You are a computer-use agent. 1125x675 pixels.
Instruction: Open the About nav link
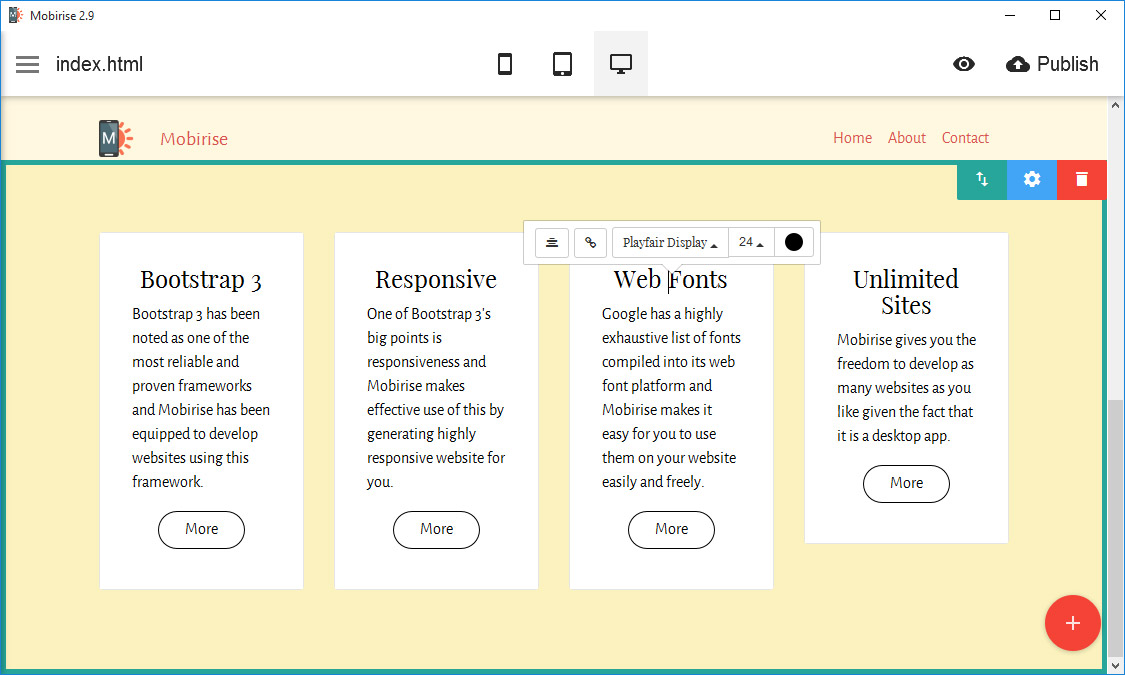tap(907, 138)
